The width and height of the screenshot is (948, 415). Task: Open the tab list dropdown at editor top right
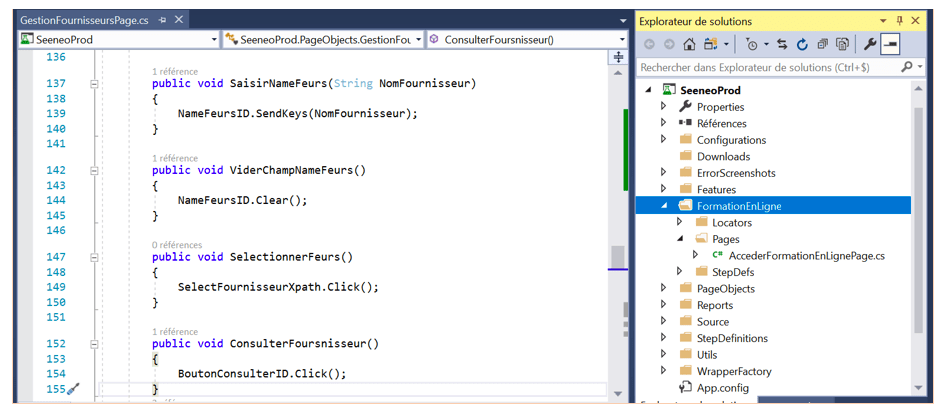pyautogui.click(x=623, y=21)
